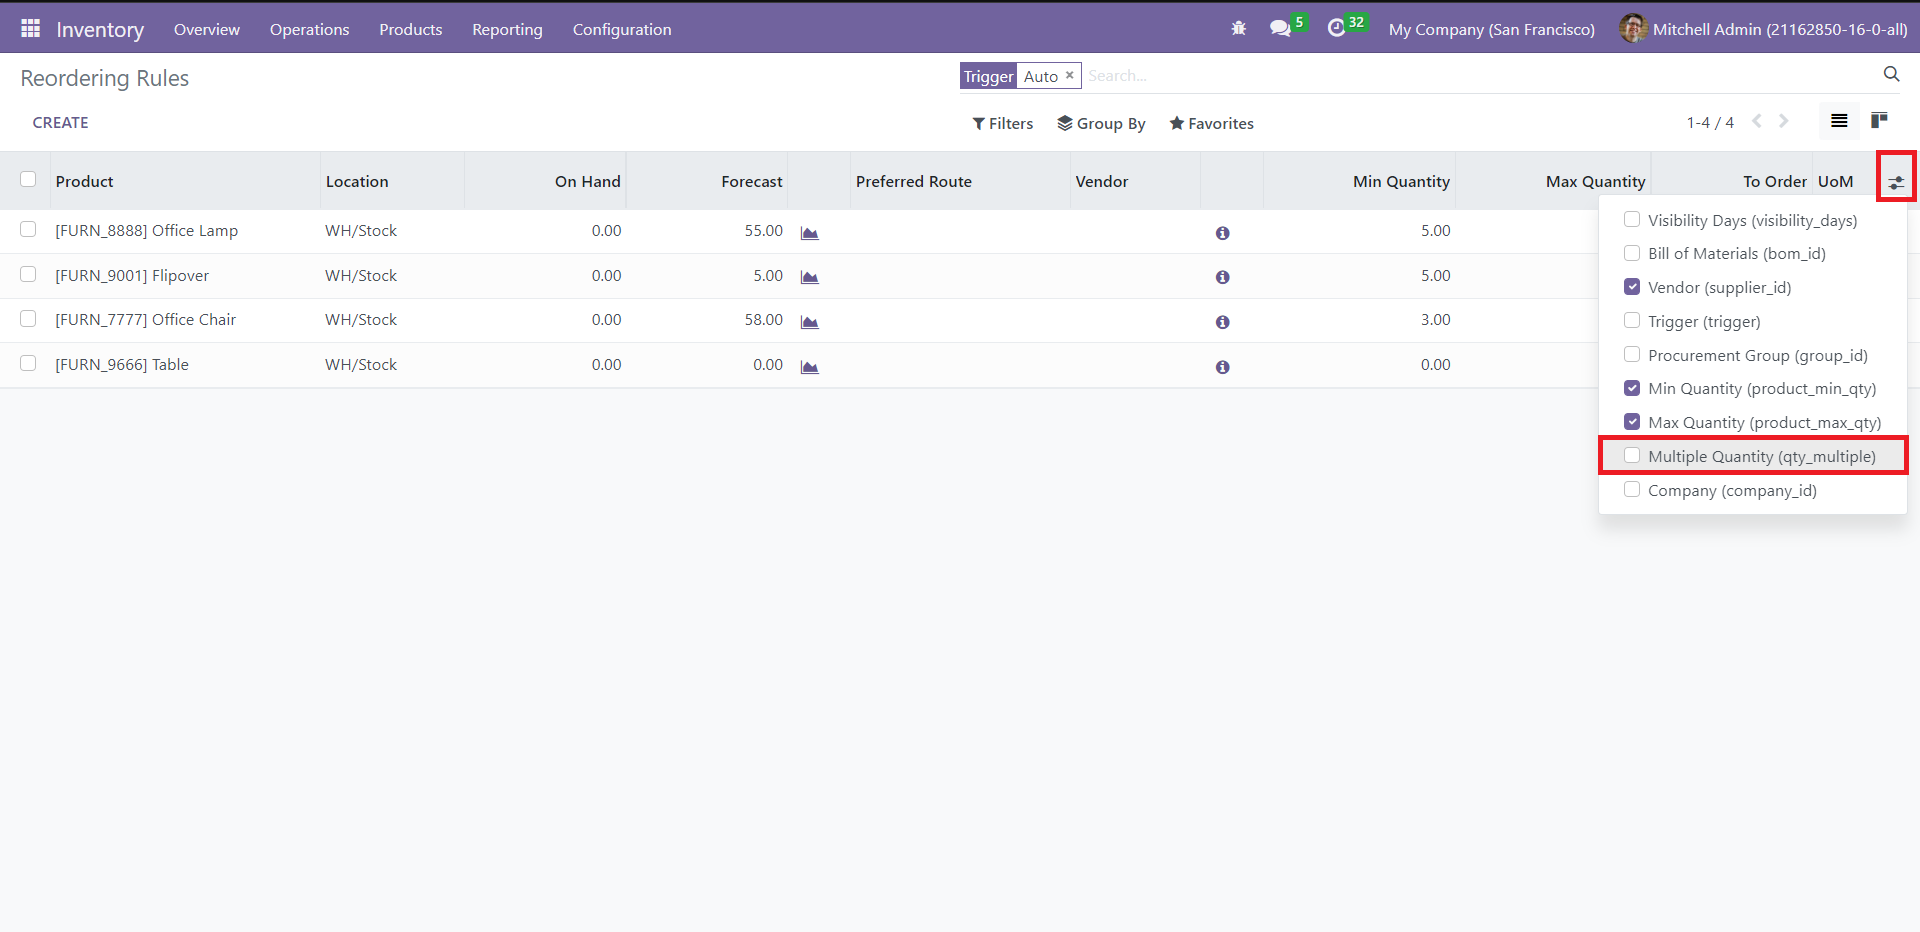The image size is (1920, 932).
Task: Open optional columns settings icon
Action: (x=1896, y=182)
